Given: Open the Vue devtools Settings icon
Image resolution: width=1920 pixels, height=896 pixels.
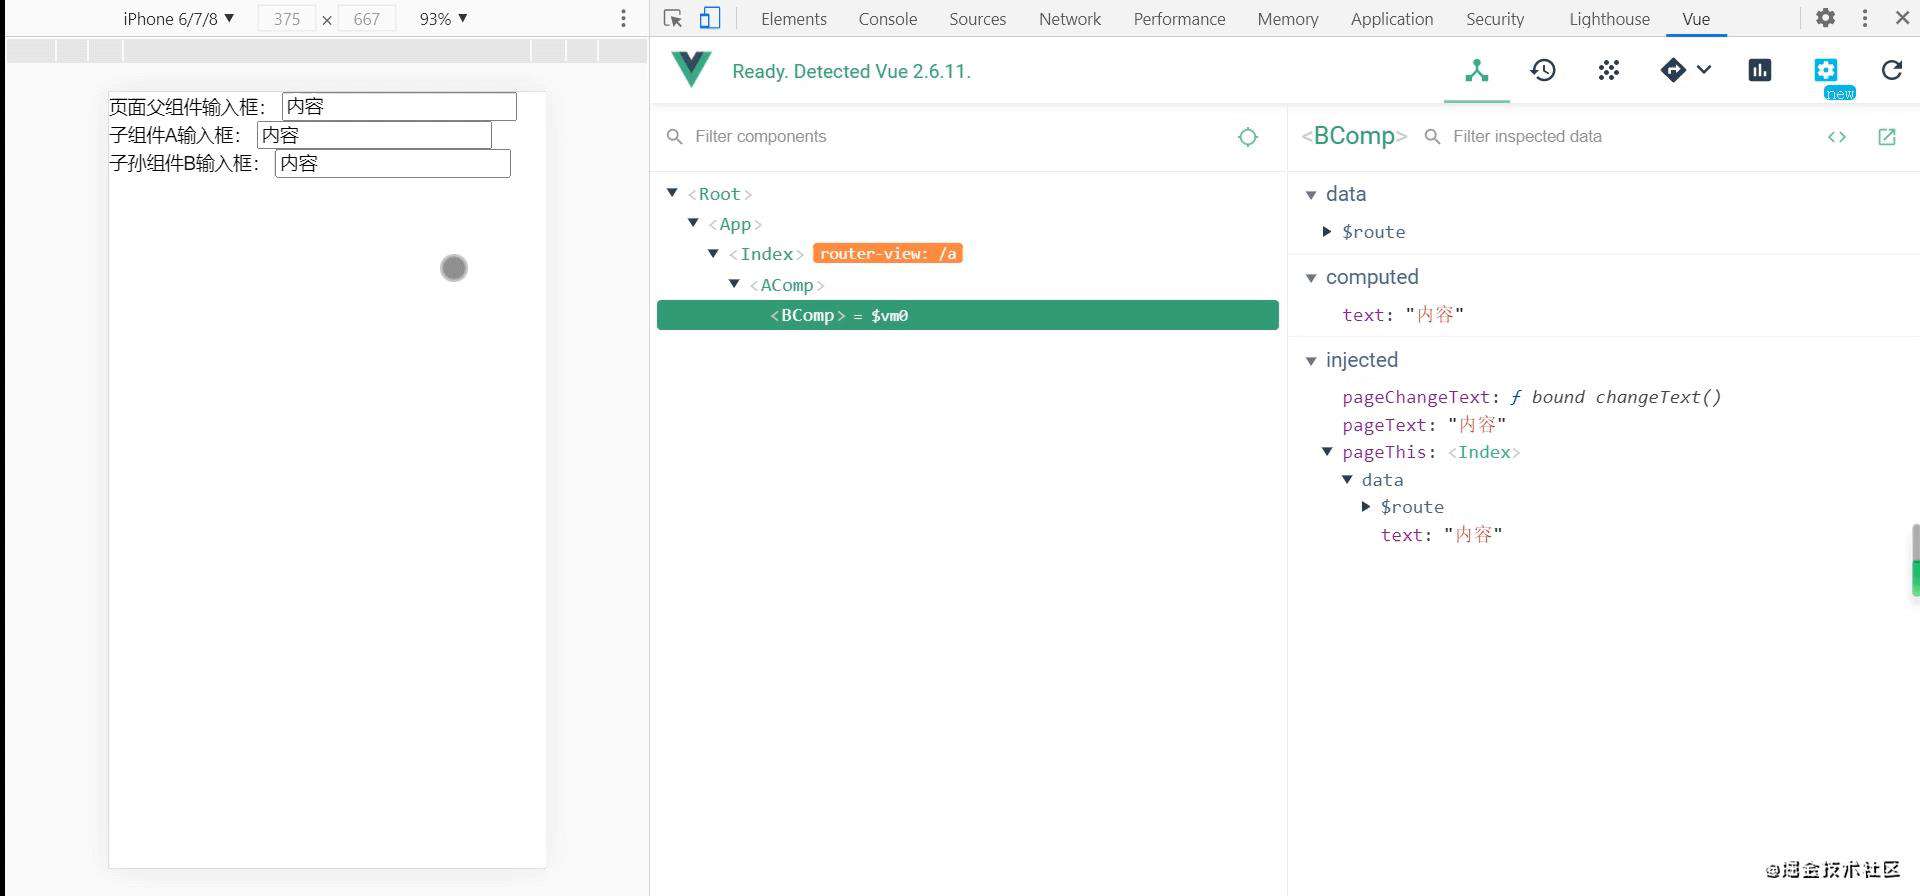Looking at the screenshot, I should (1826, 70).
